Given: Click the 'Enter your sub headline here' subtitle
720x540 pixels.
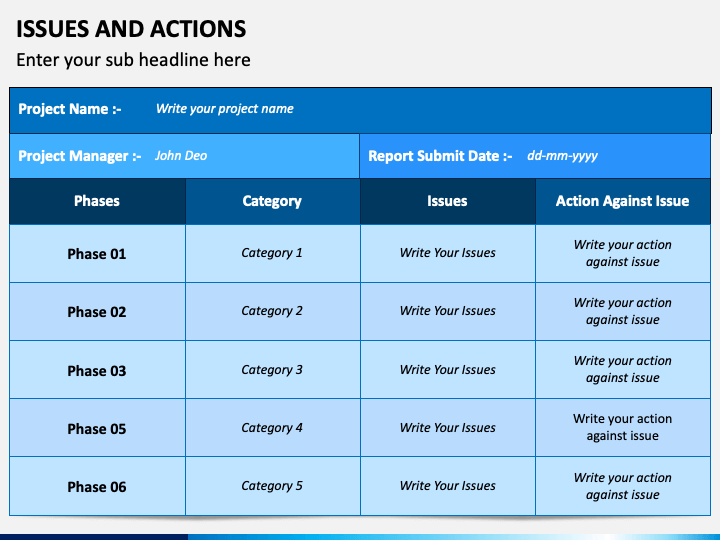Looking at the screenshot, I should point(133,60).
